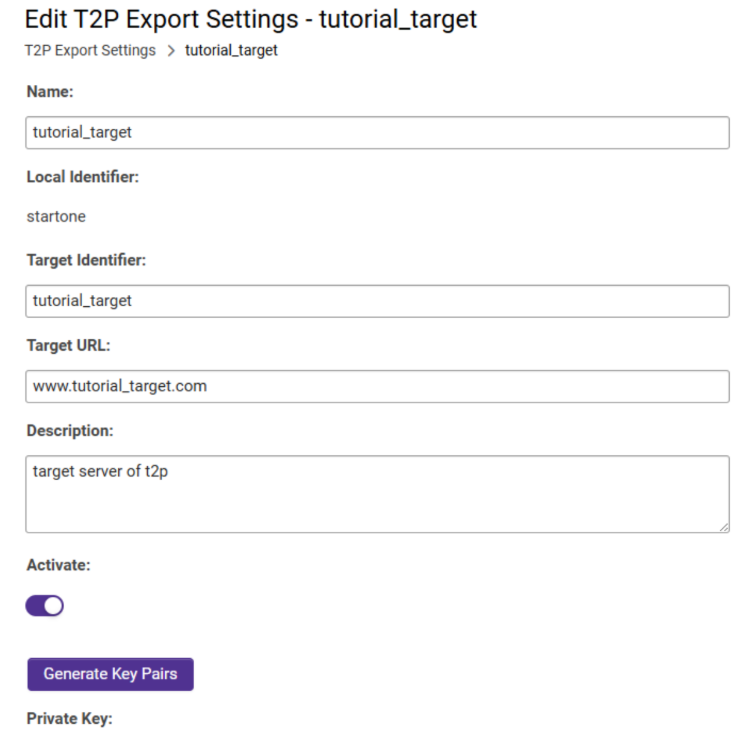Viewport: 753px width, 750px height.
Task: Click the text 'target server of t2p'
Action: 100,471
